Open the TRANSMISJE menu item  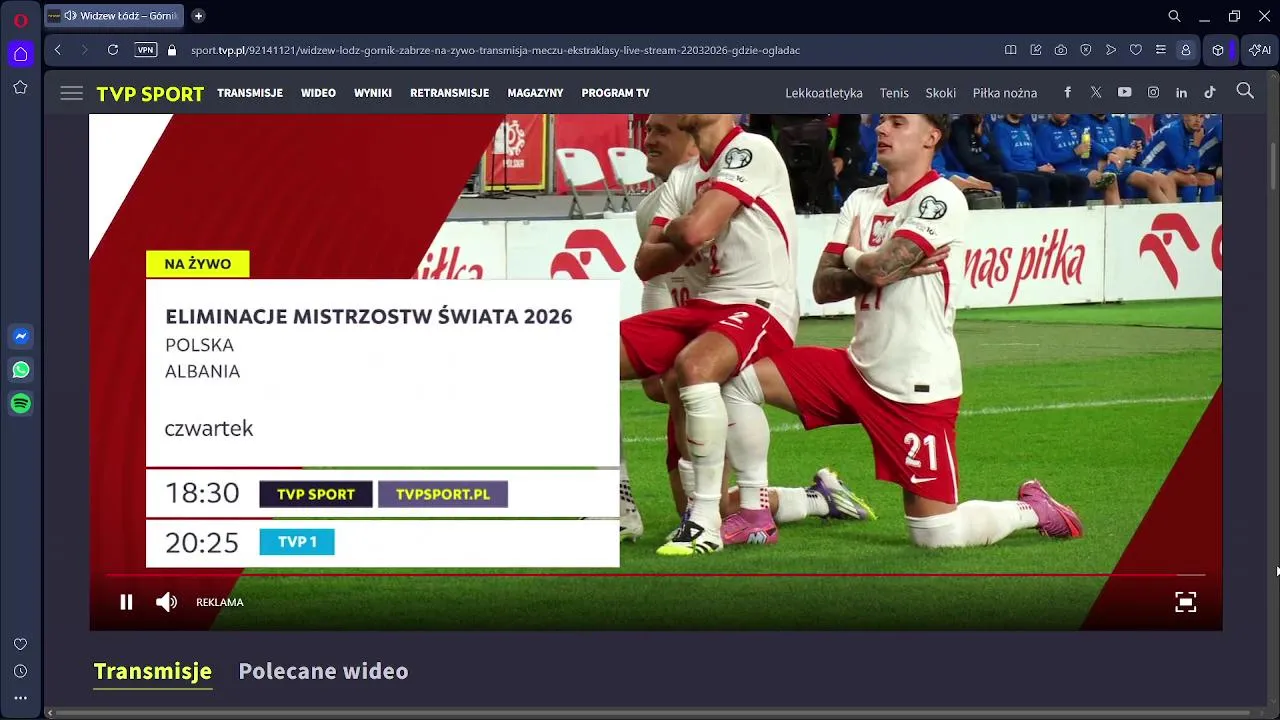250,93
